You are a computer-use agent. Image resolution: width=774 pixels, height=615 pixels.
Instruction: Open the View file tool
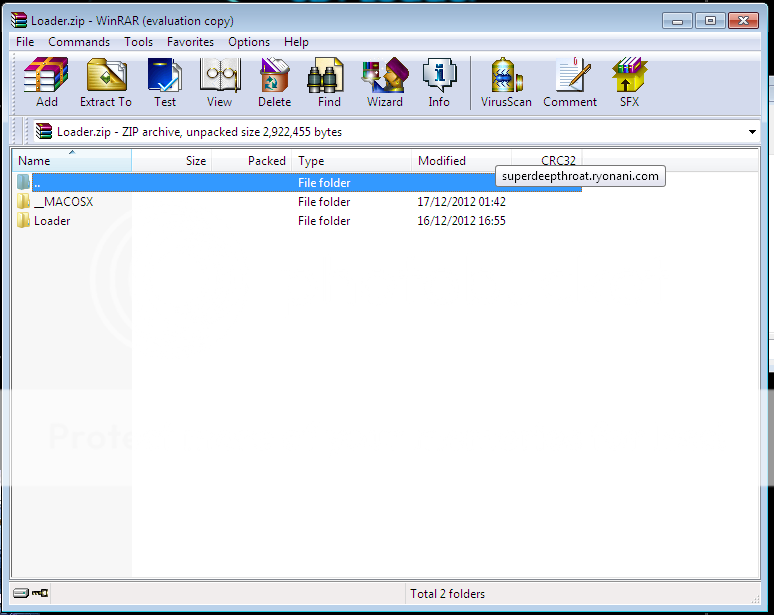[x=219, y=82]
